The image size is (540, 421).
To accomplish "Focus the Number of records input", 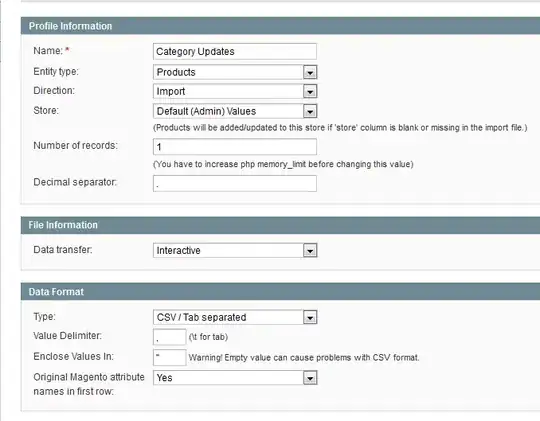I will coord(235,147).
